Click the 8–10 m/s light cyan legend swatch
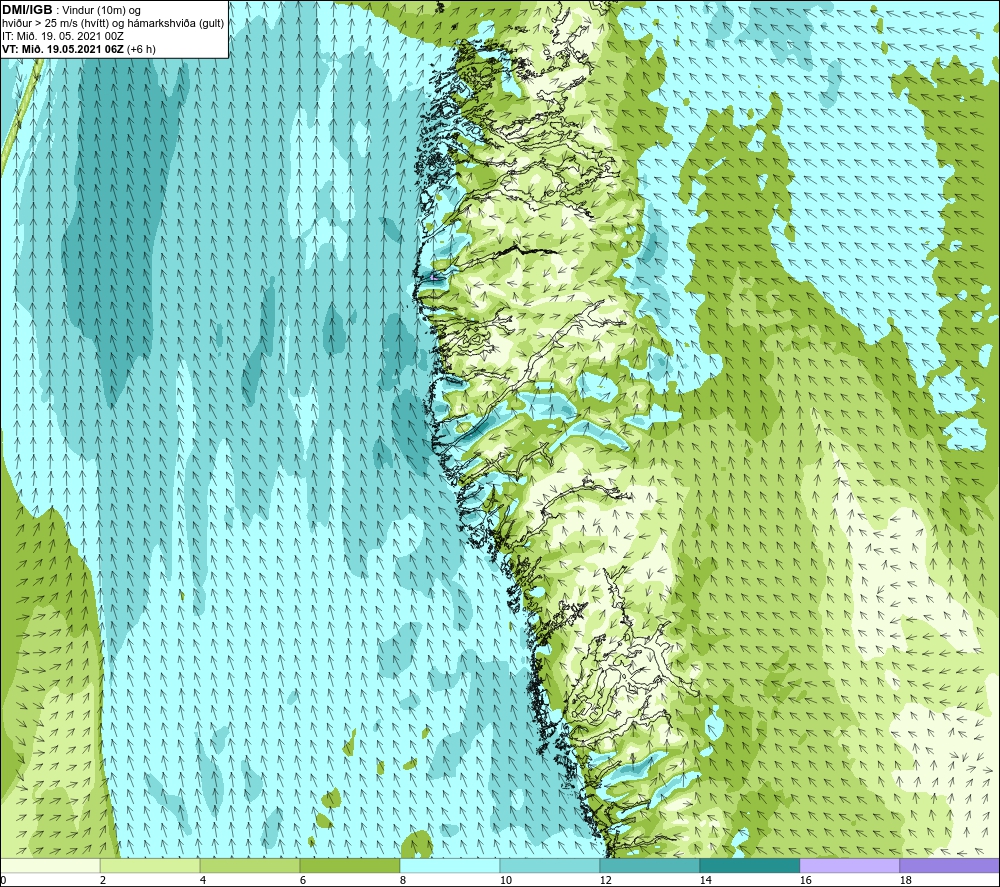Image resolution: width=1000 pixels, height=887 pixels. pyautogui.click(x=450, y=865)
